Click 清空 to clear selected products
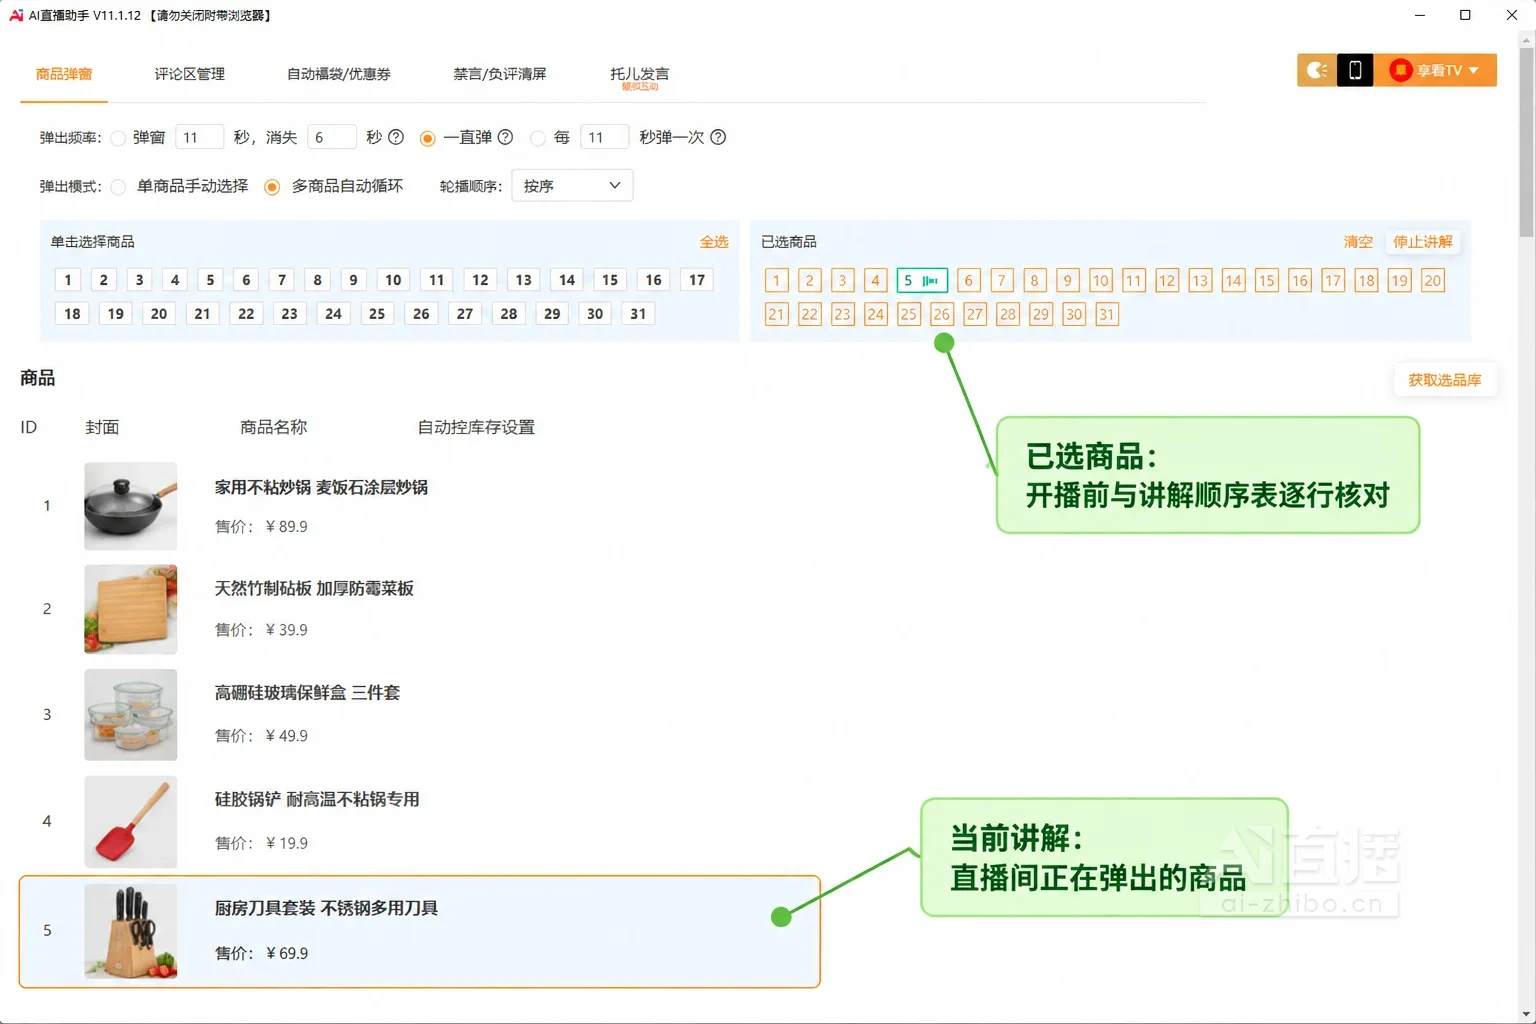 (1358, 242)
